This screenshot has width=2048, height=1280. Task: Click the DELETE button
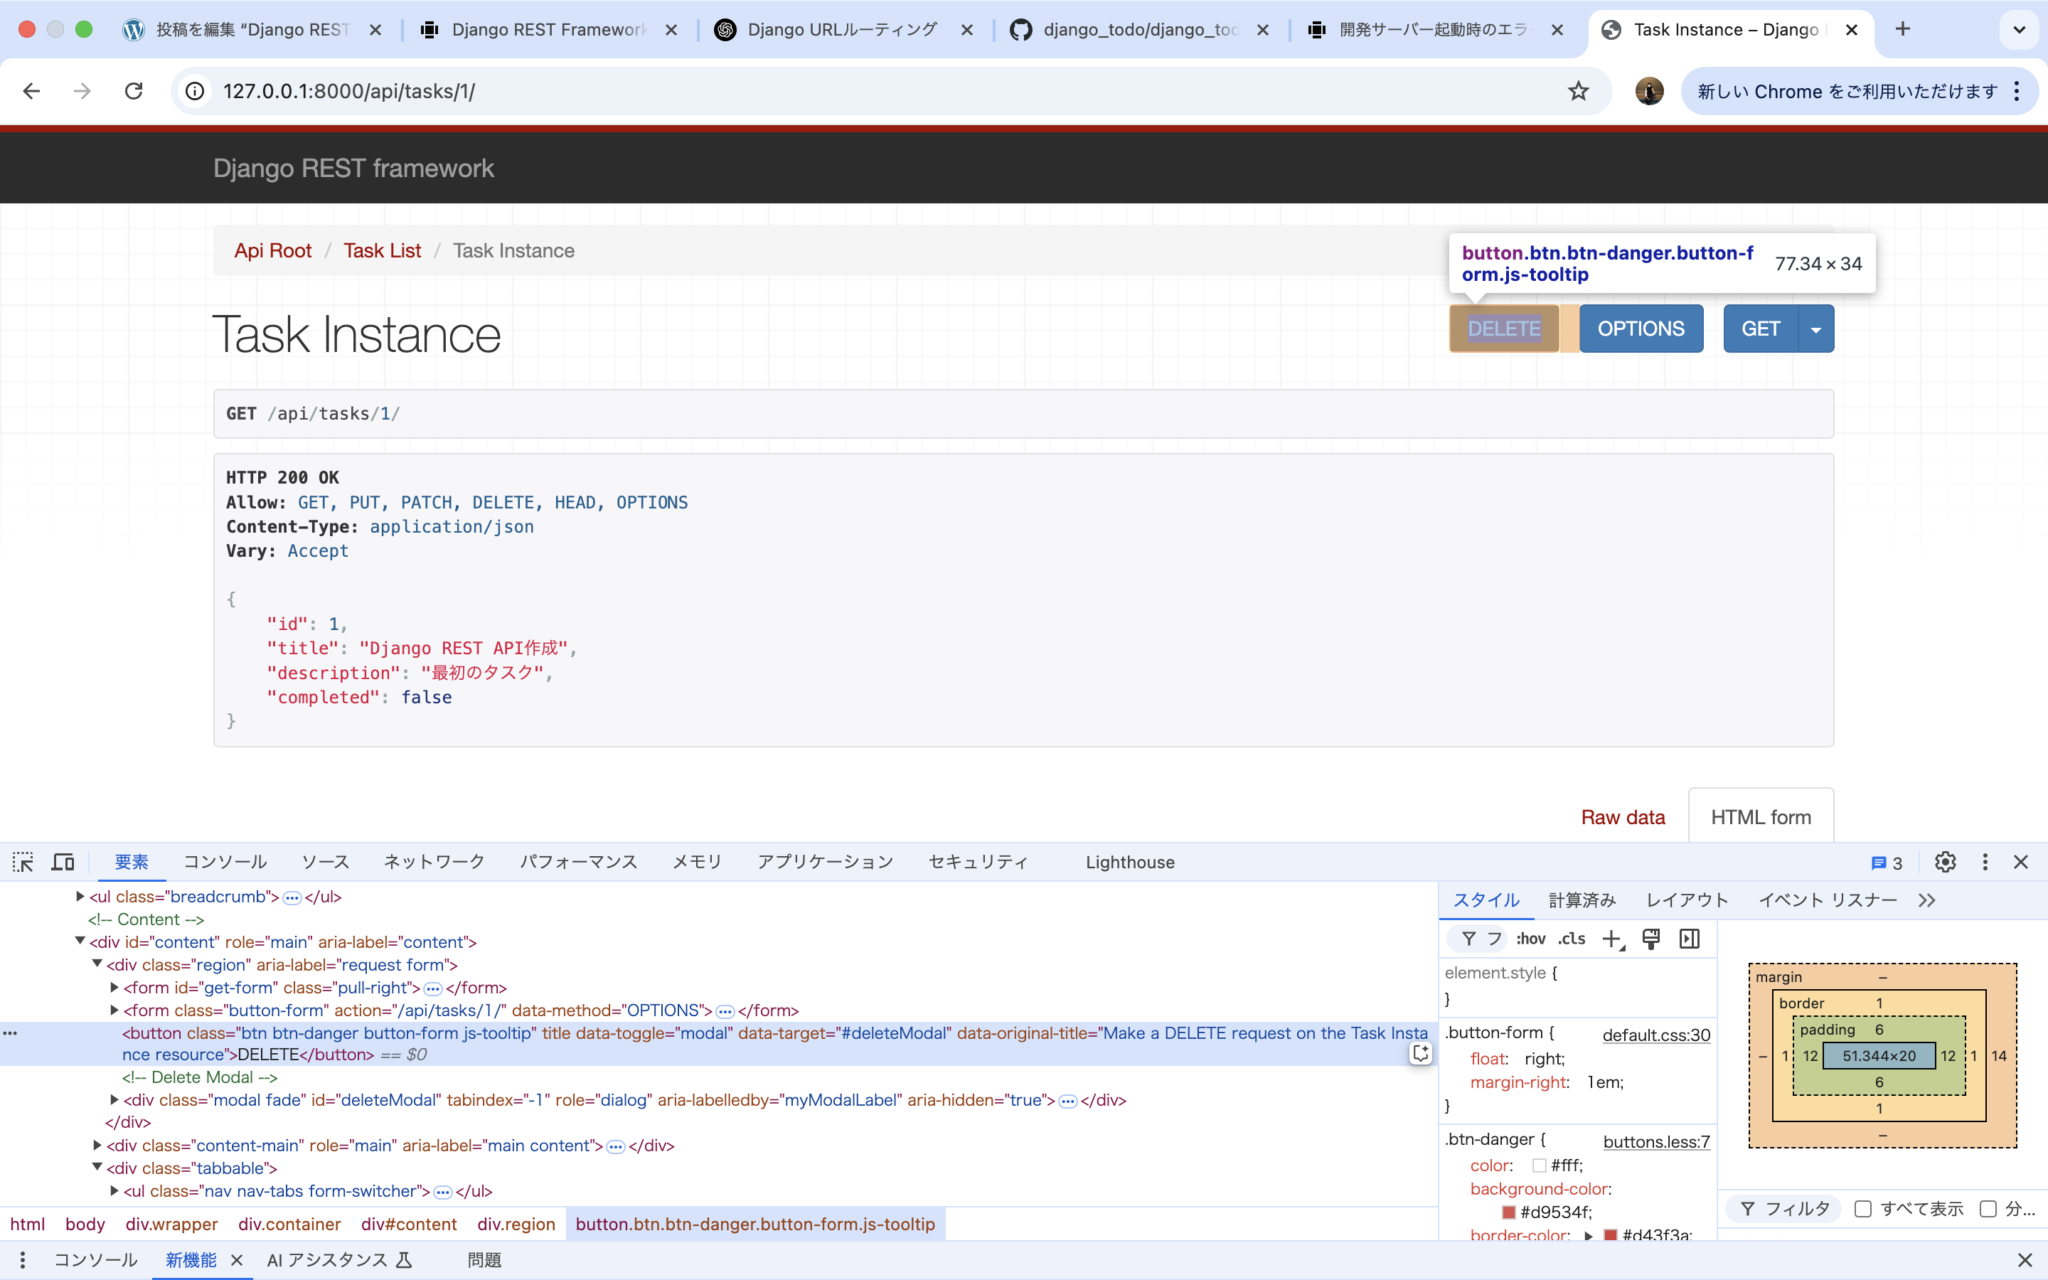point(1504,328)
